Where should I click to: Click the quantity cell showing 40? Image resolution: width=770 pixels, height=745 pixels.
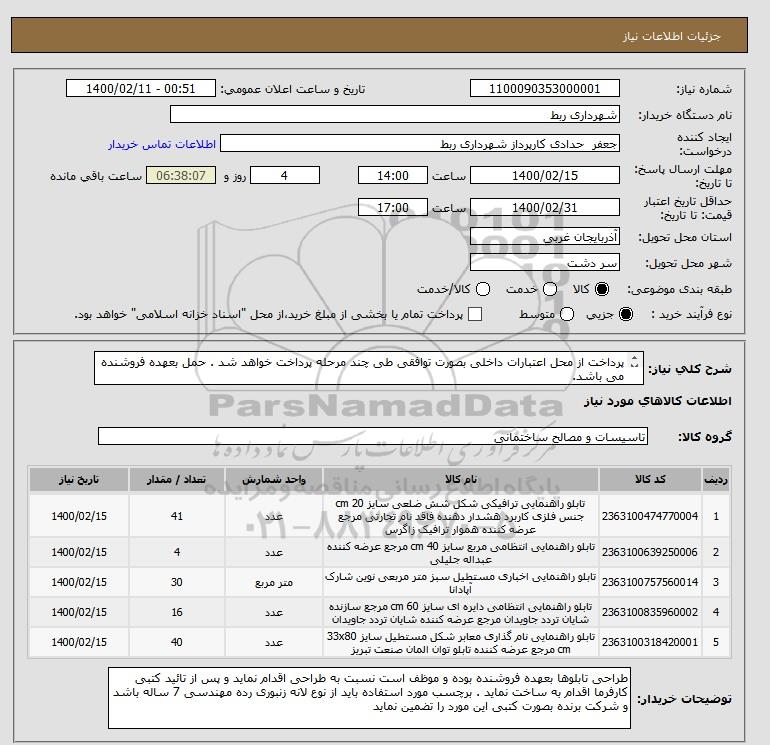click(177, 642)
